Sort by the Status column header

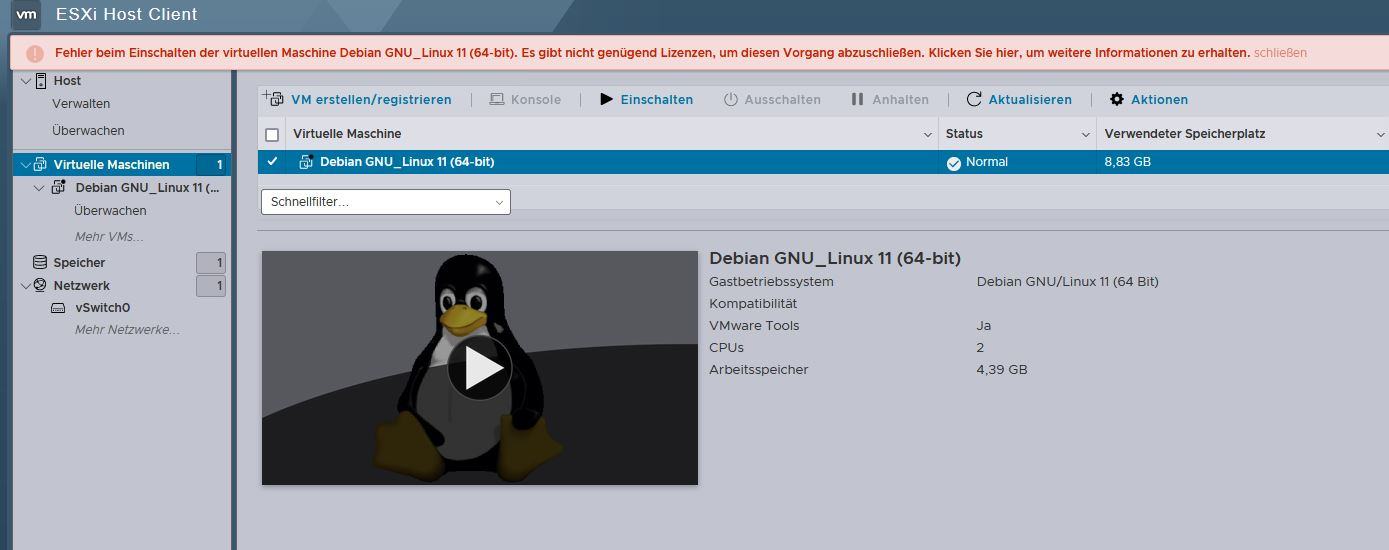click(x=964, y=134)
